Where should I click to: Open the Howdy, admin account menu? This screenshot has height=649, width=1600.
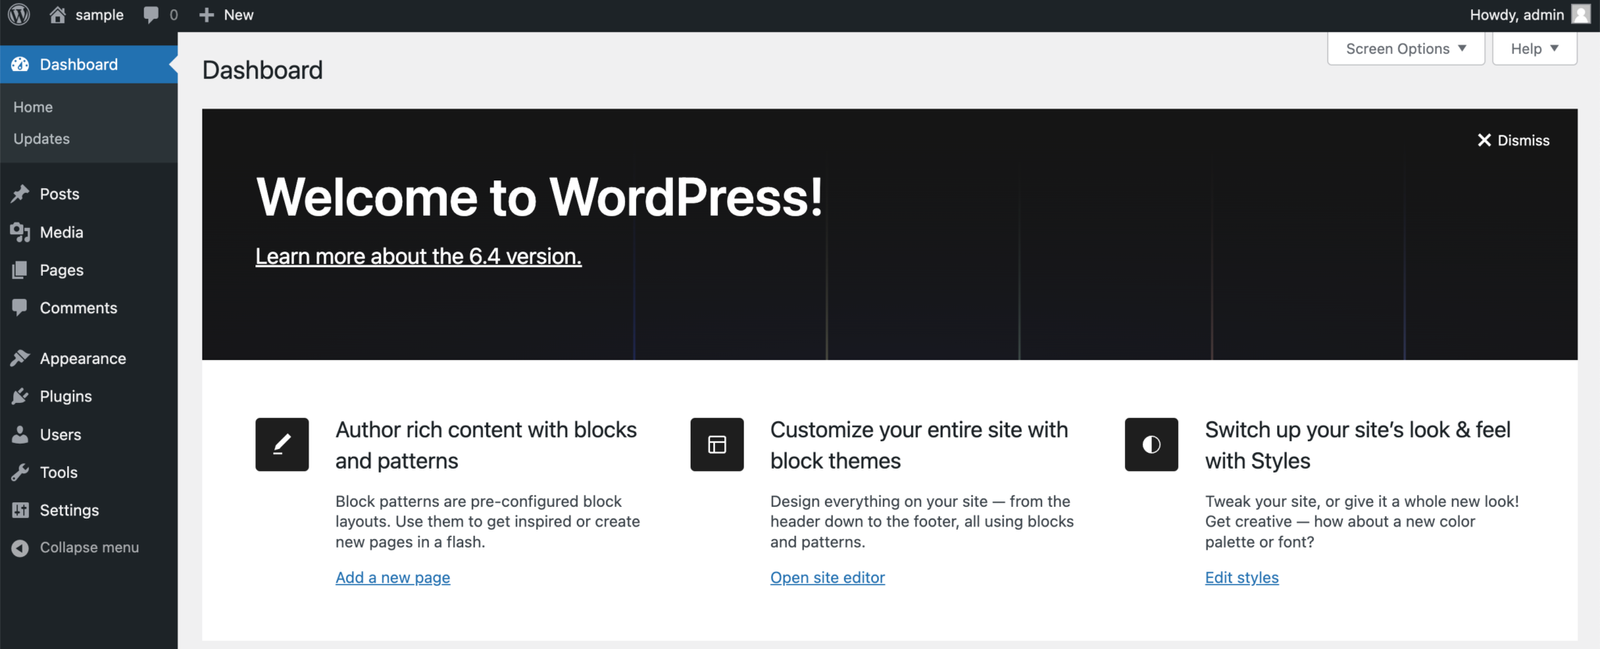(1516, 15)
